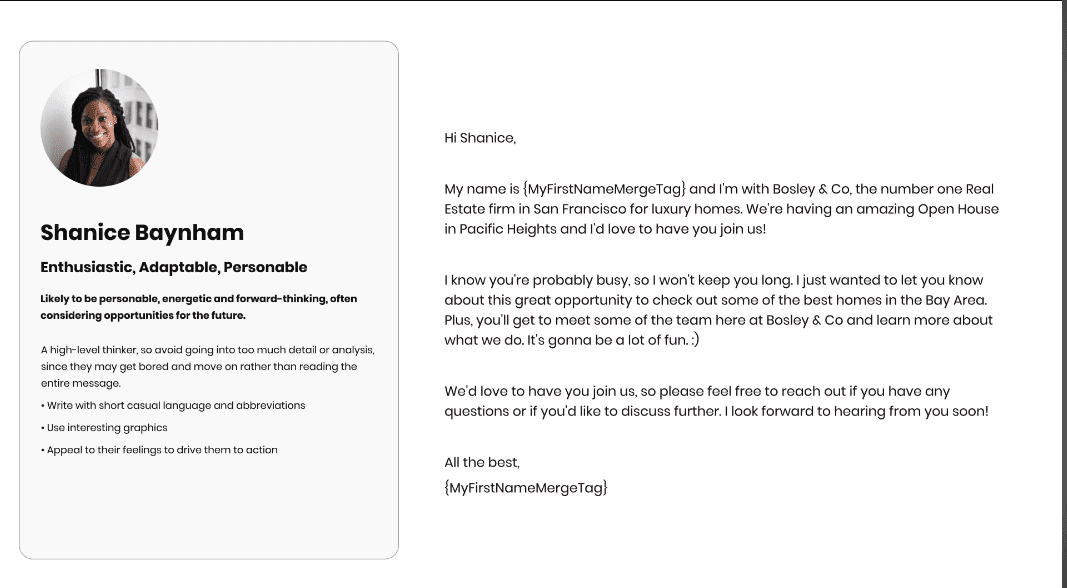Click the high-level thinker advice paragraph

click(x=207, y=366)
